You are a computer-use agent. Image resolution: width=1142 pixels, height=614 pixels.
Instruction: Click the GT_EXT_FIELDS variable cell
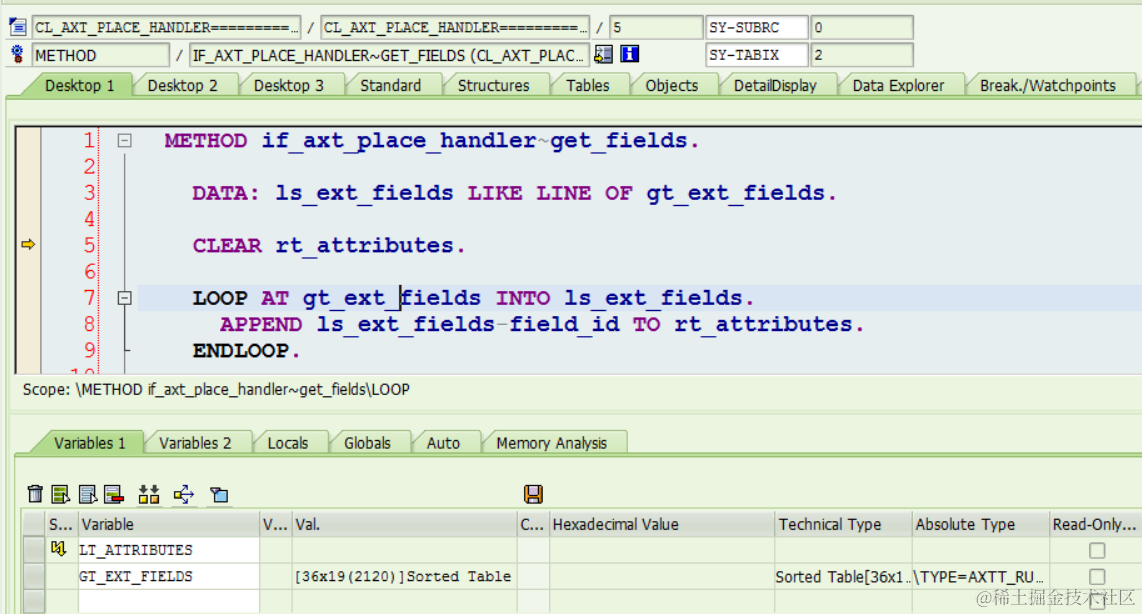169,576
